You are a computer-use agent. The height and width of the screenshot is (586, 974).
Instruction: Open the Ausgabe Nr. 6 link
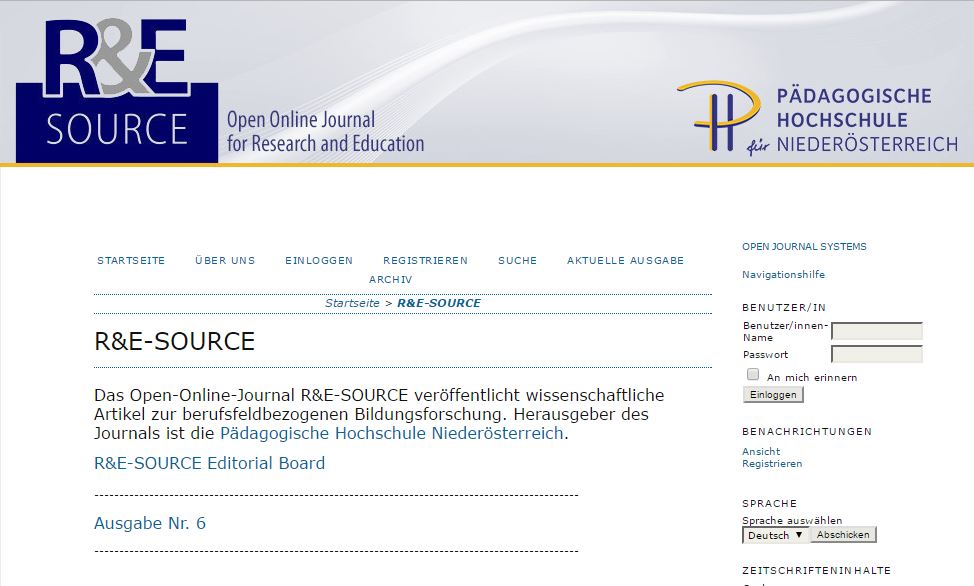point(150,523)
